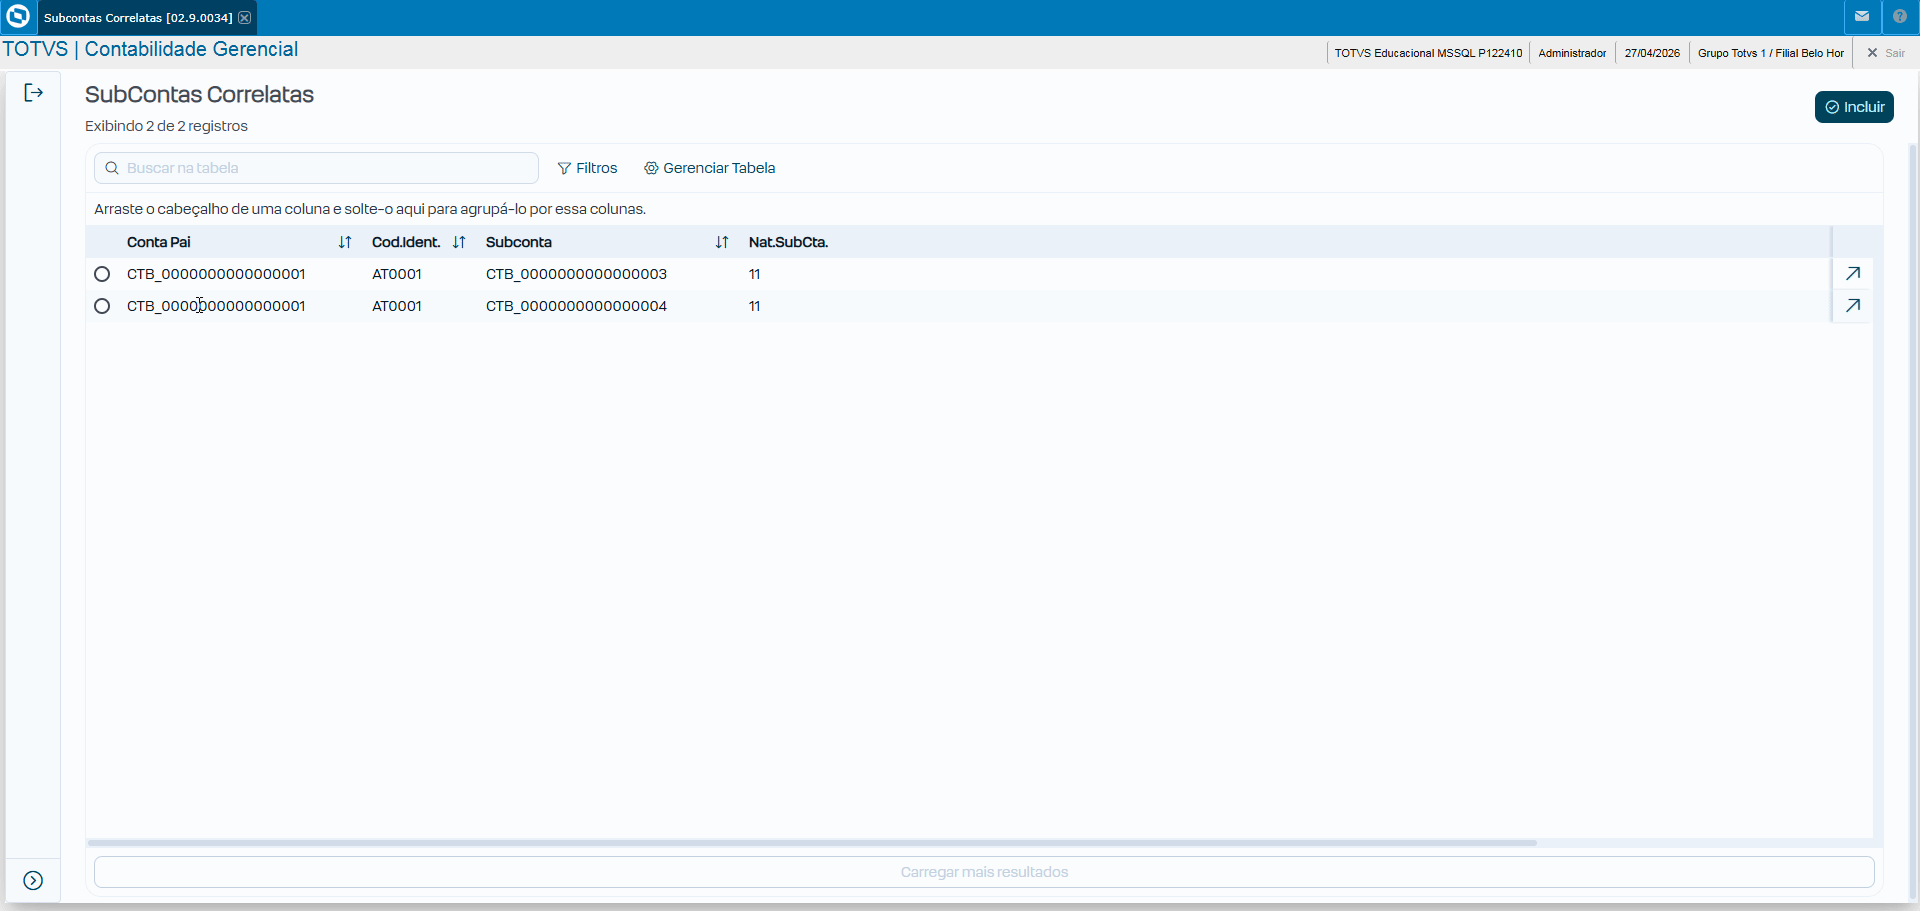Open the mail envelope icon
This screenshot has height=911, width=1920.
click(1862, 17)
